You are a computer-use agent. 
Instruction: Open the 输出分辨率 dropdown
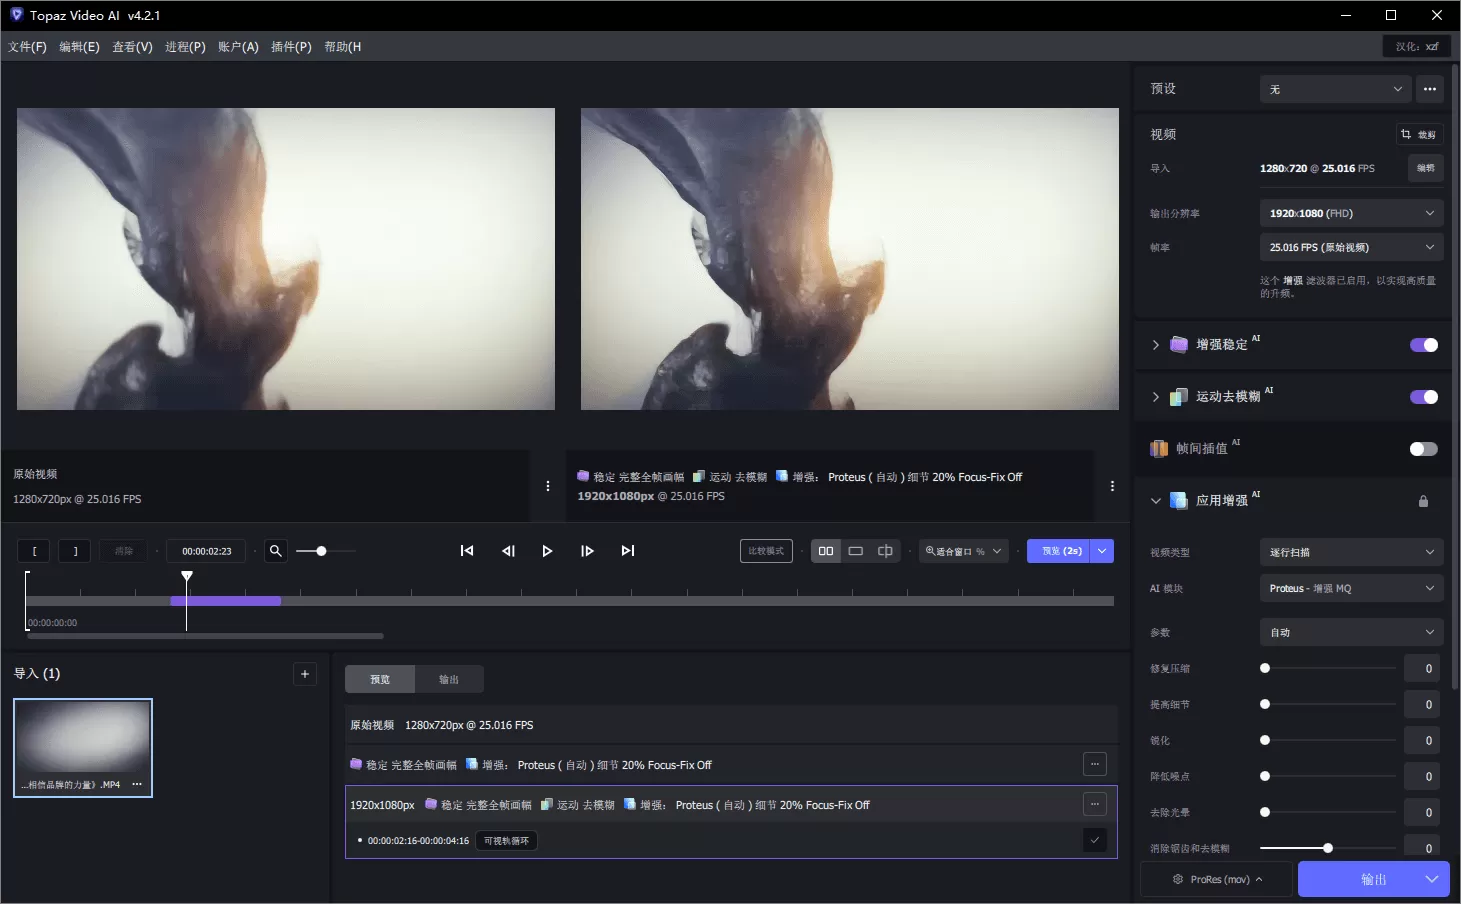(x=1349, y=212)
